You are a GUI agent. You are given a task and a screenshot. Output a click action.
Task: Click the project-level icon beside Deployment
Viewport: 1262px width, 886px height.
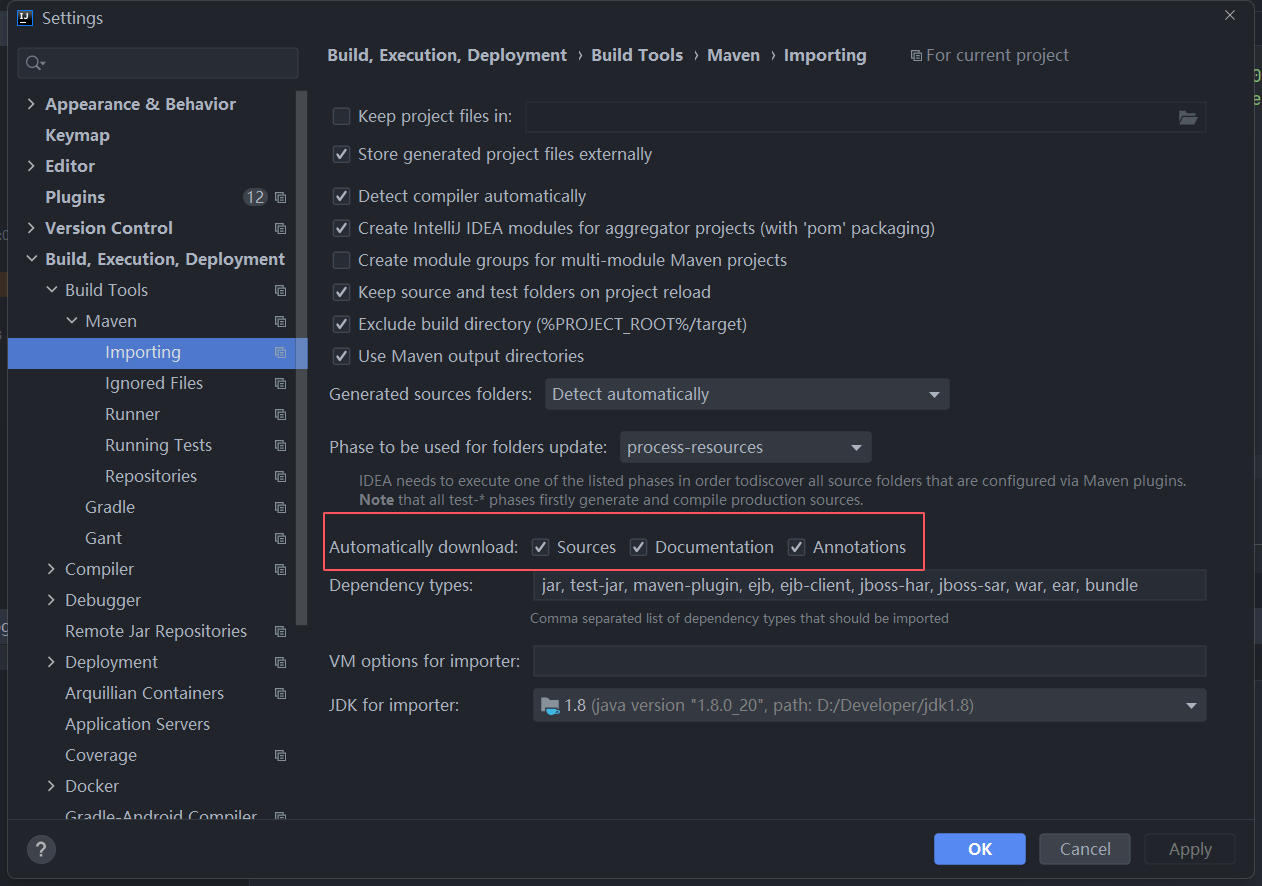(x=280, y=663)
